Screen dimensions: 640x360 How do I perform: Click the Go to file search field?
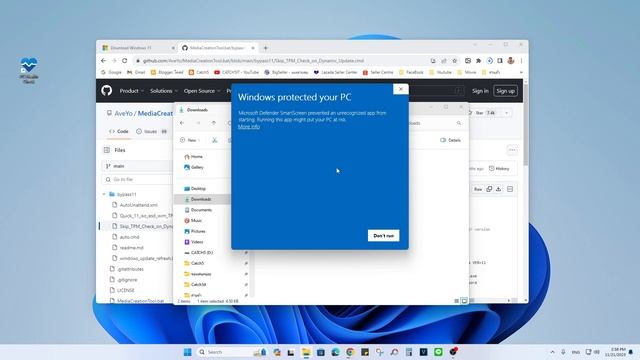point(137,179)
